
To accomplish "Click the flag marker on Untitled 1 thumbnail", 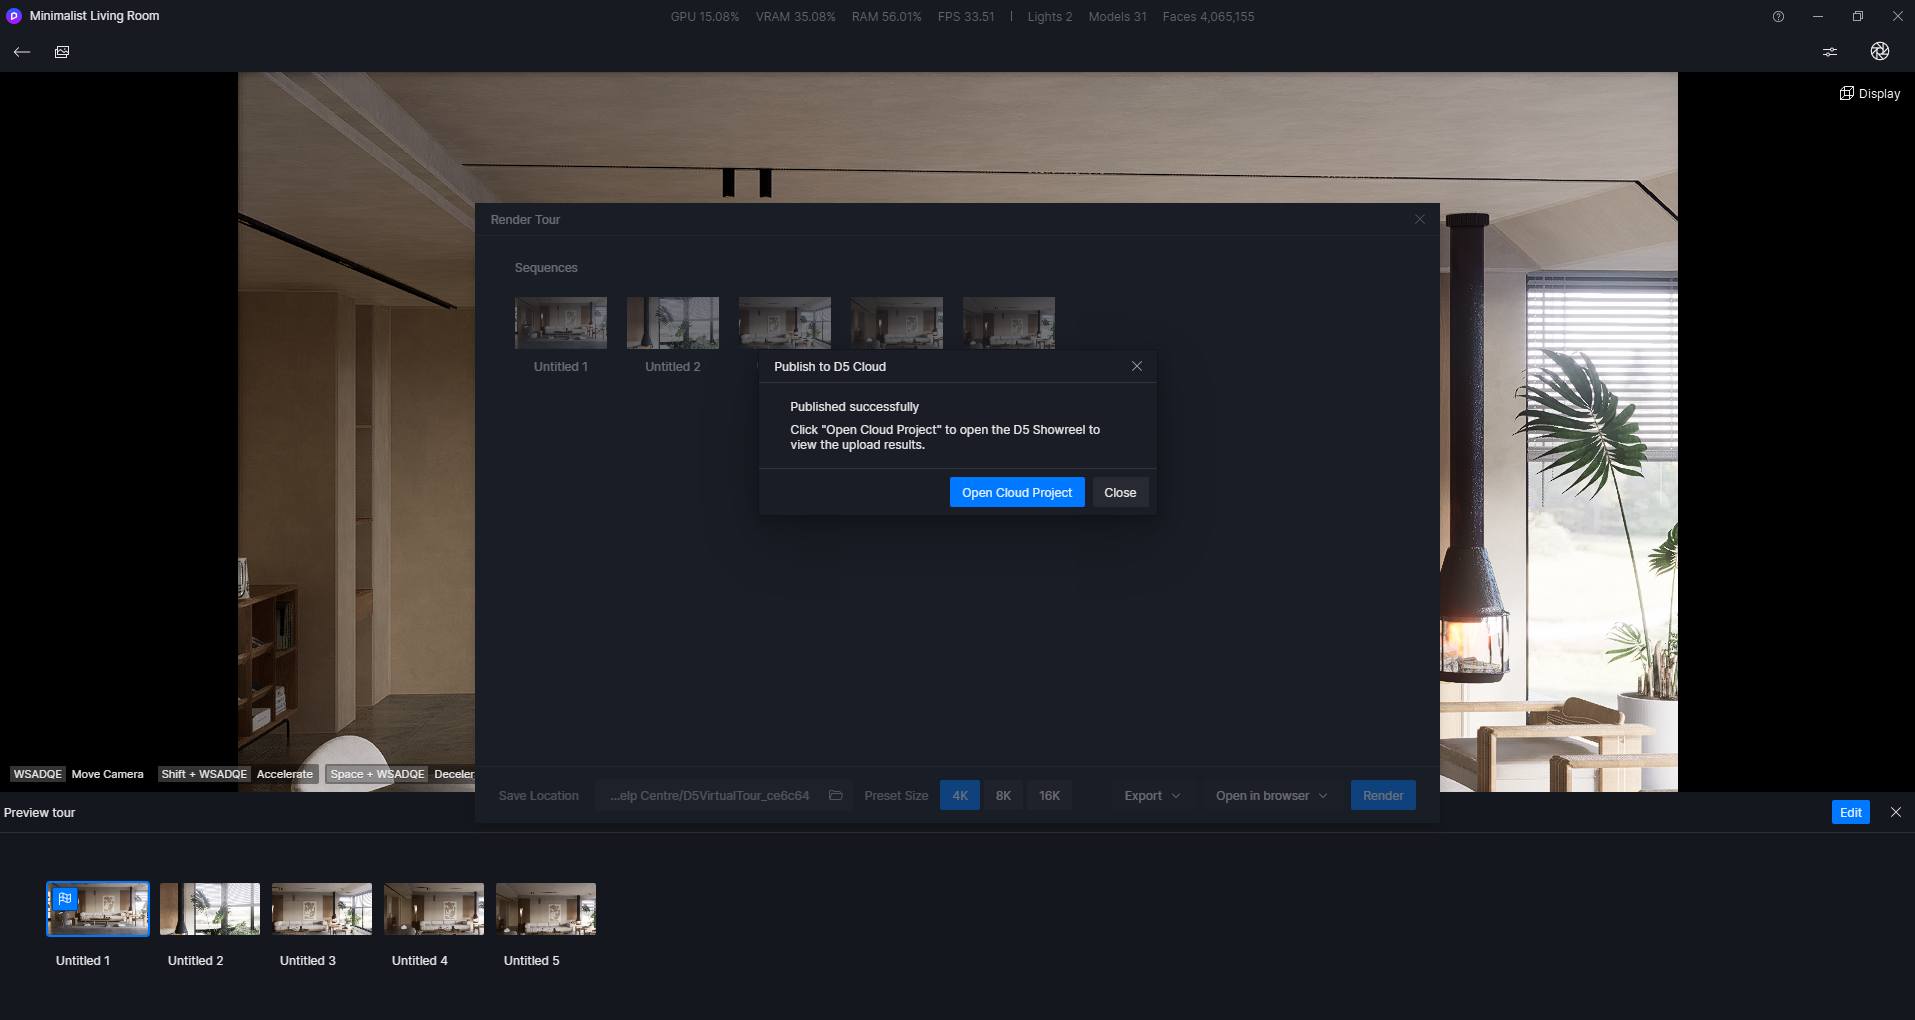I will pyautogui.click(x=65, y=899).
